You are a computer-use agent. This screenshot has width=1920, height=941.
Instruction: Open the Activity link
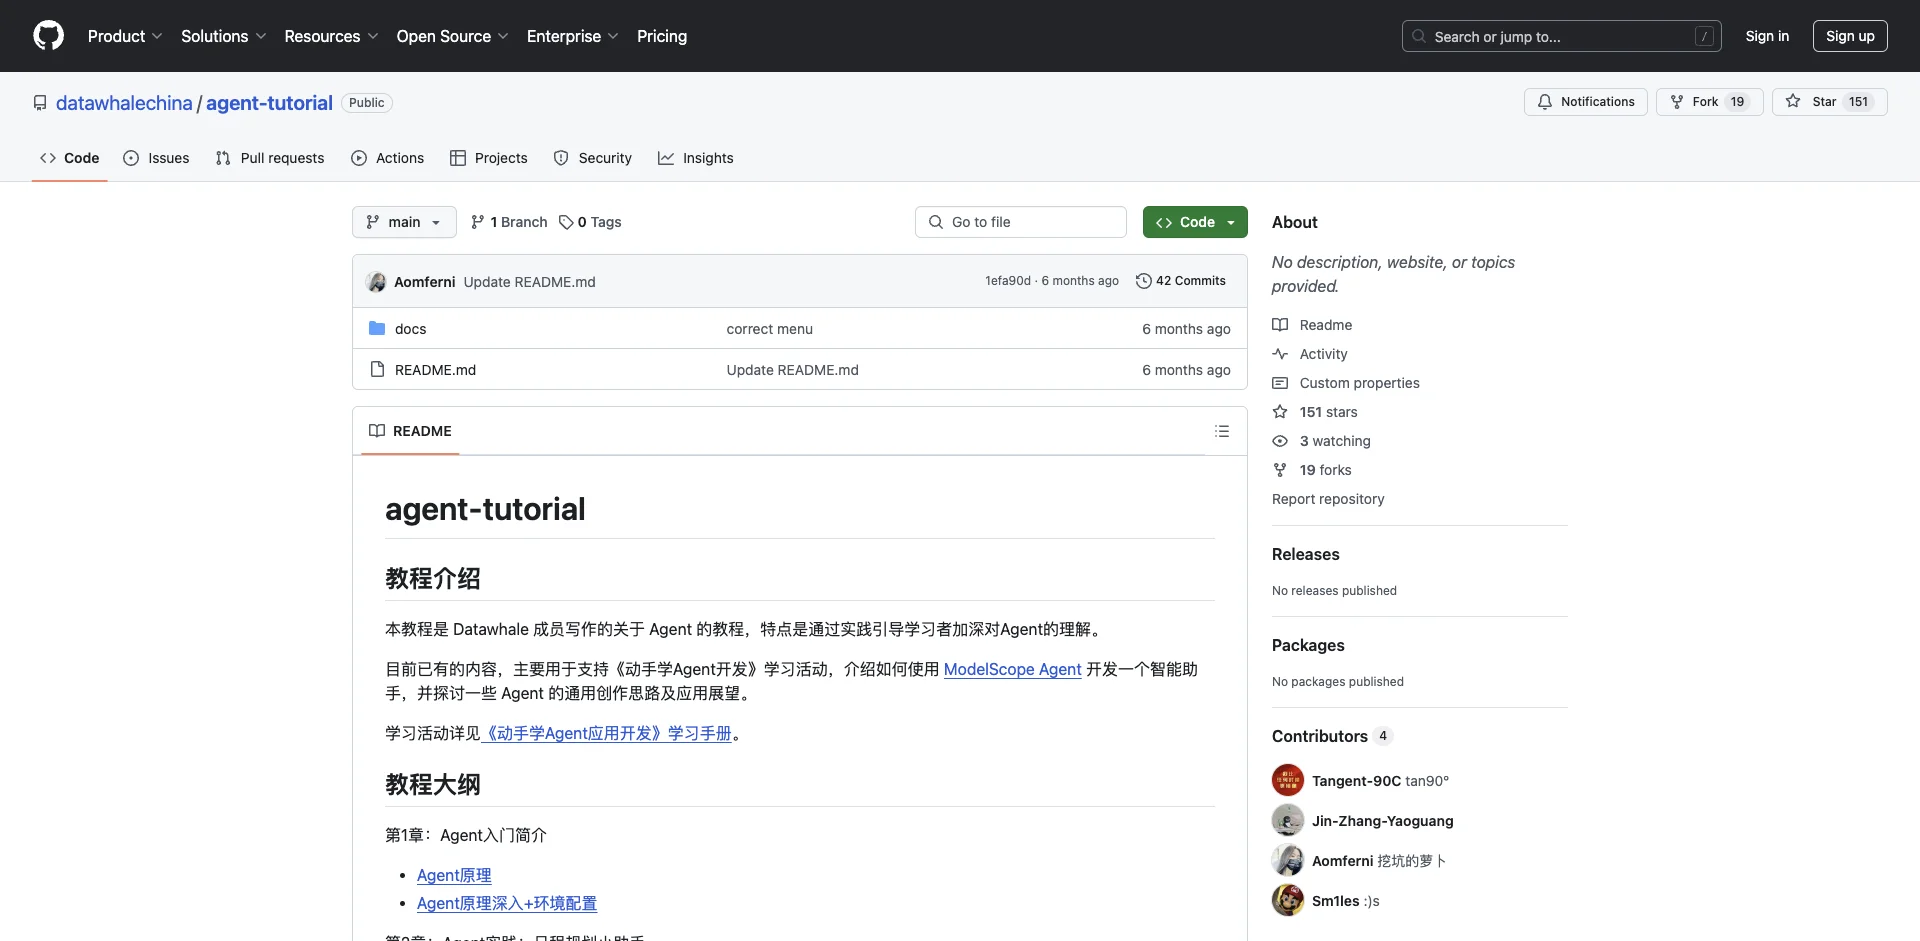click(1323, 354)
